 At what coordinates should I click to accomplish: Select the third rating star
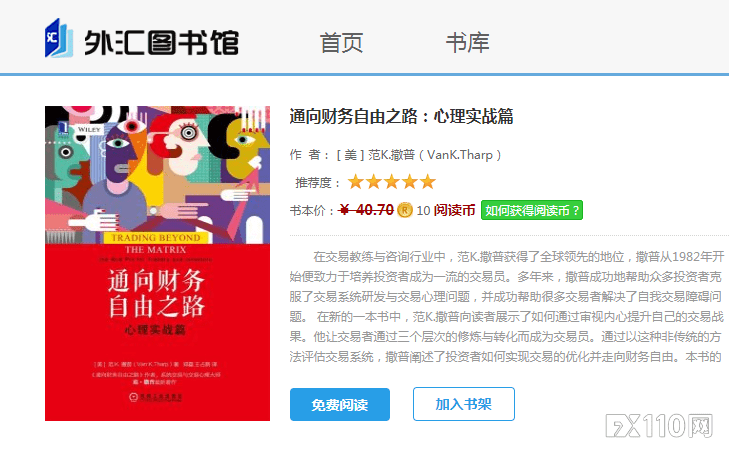click(391, 182)
